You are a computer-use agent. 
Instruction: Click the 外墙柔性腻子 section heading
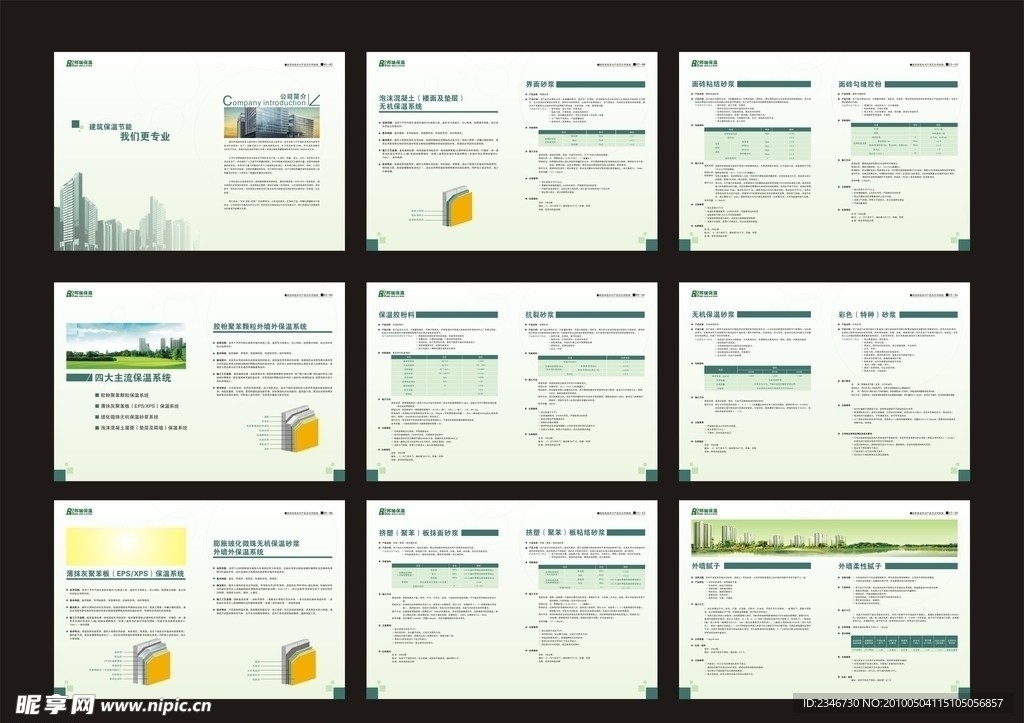pos(860,566)
